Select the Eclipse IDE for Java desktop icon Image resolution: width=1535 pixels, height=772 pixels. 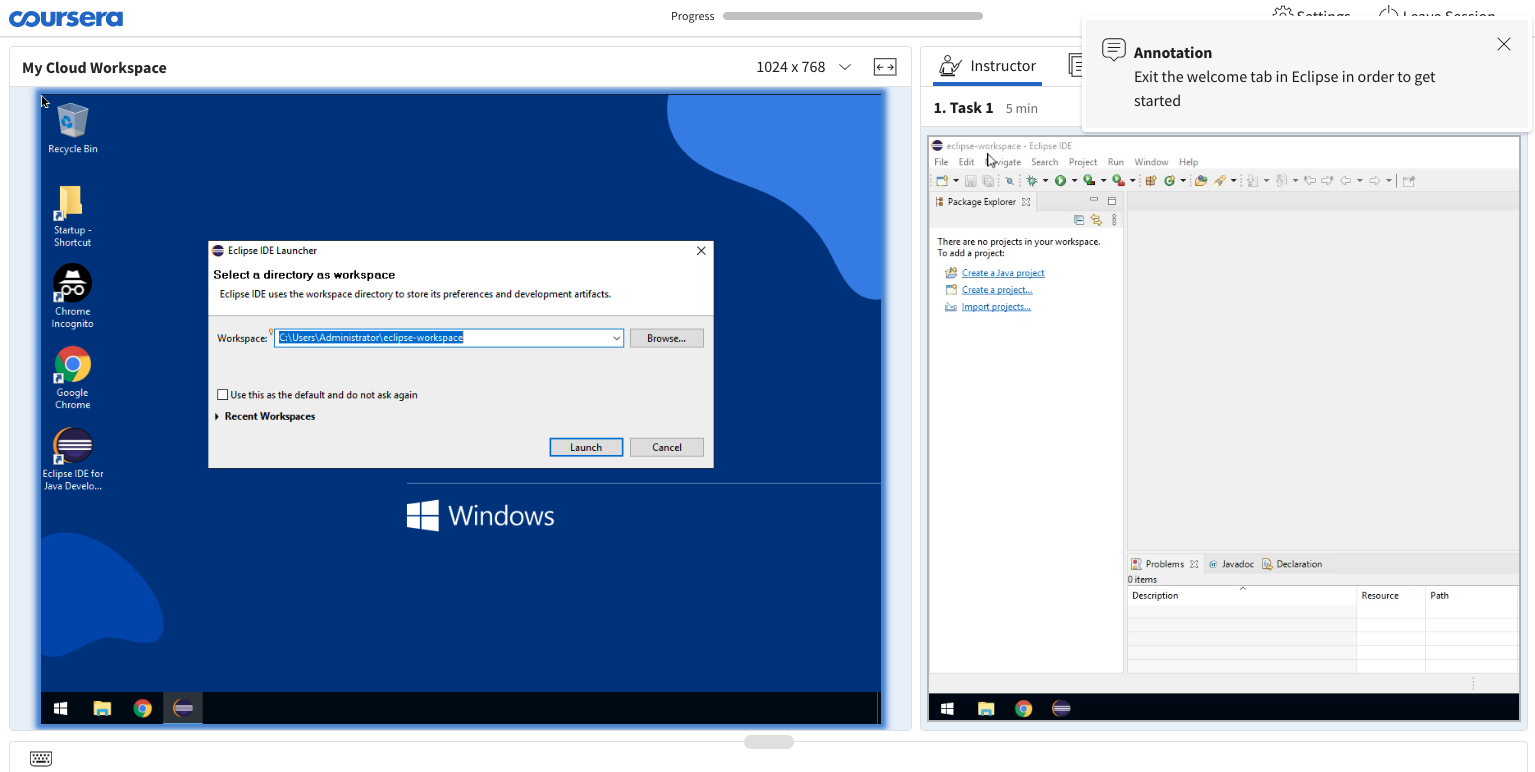pos(72,459)
